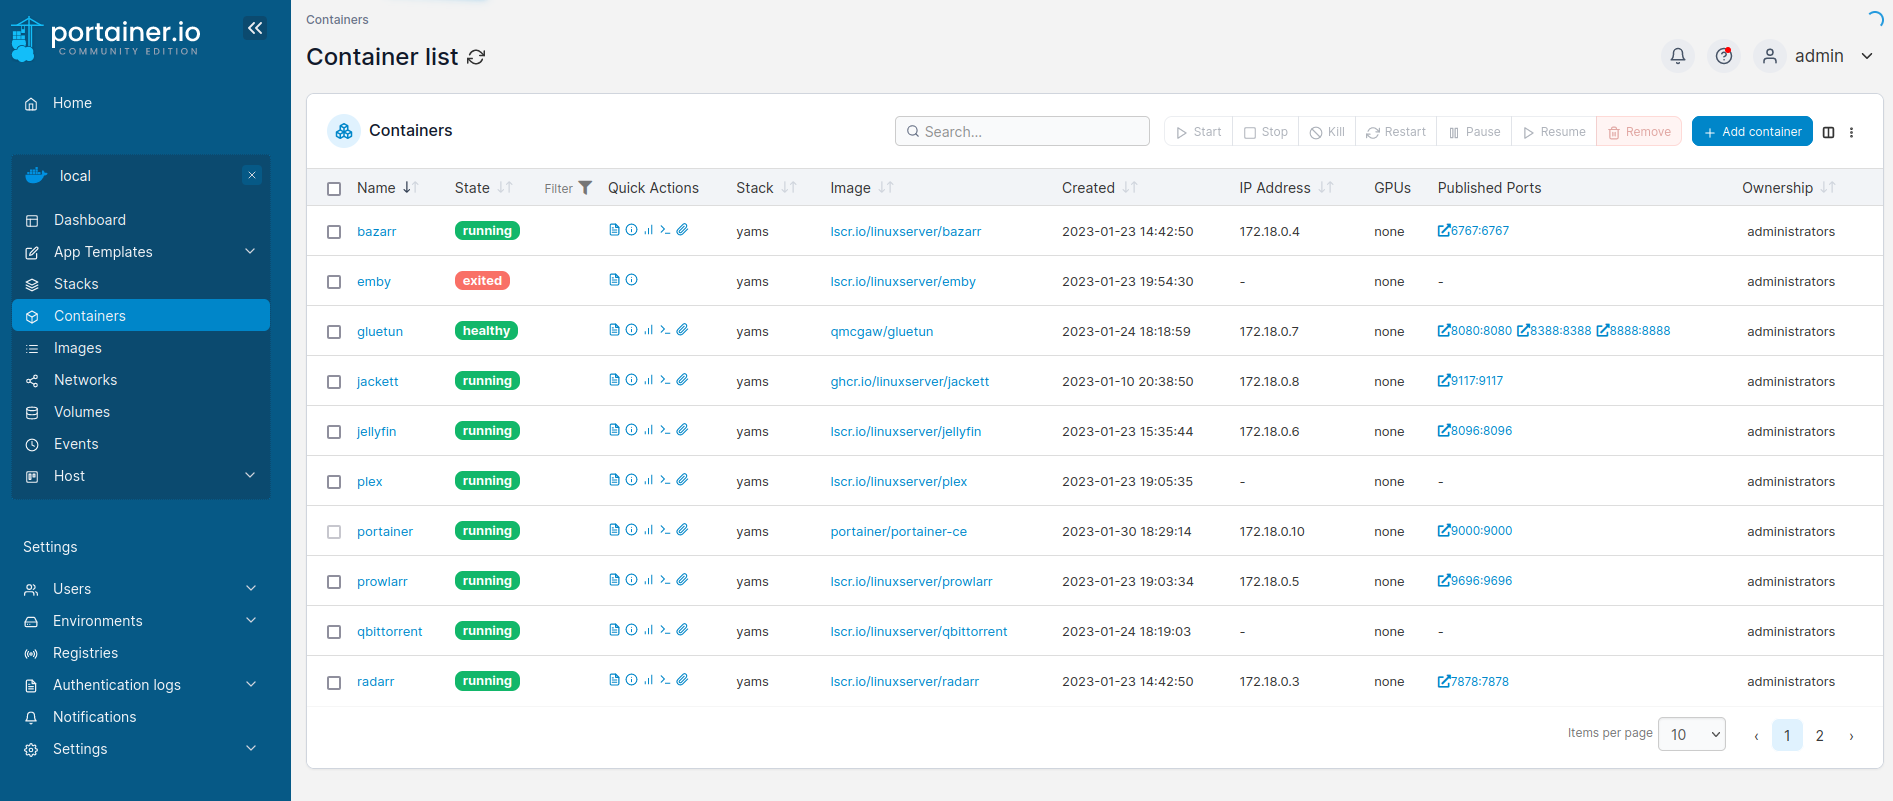1893x801 pixels.
Task: Go to page 2 of containers
Action: click(x=1819, y=736)
